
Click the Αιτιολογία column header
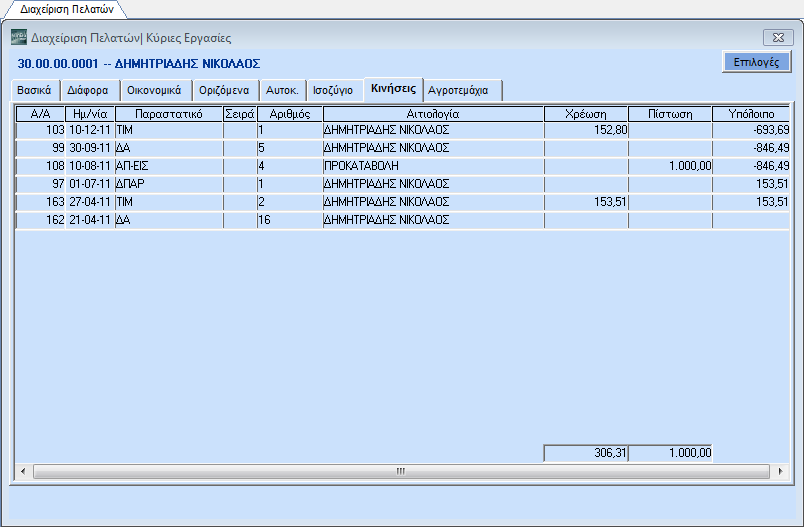coord(433,114)
